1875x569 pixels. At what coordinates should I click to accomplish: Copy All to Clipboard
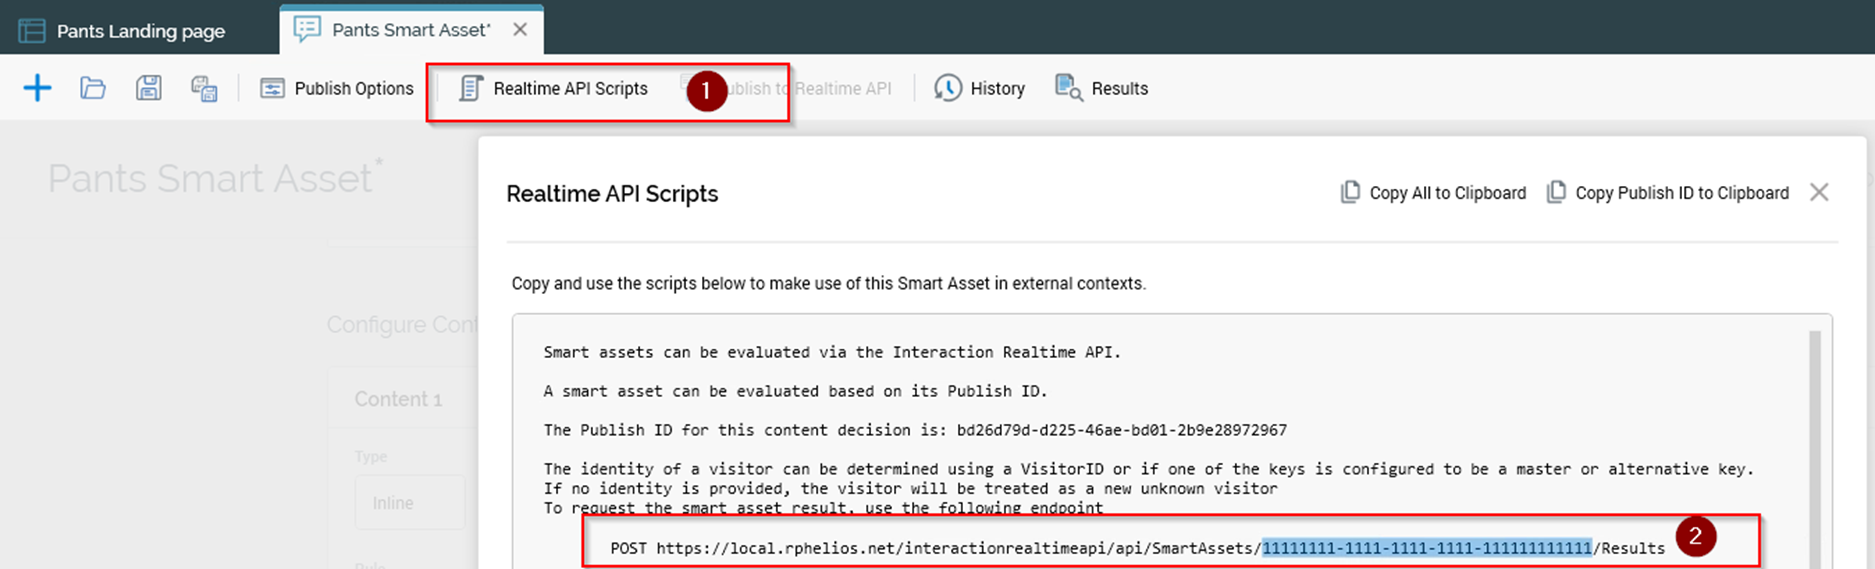click(x=1433, y=193)
